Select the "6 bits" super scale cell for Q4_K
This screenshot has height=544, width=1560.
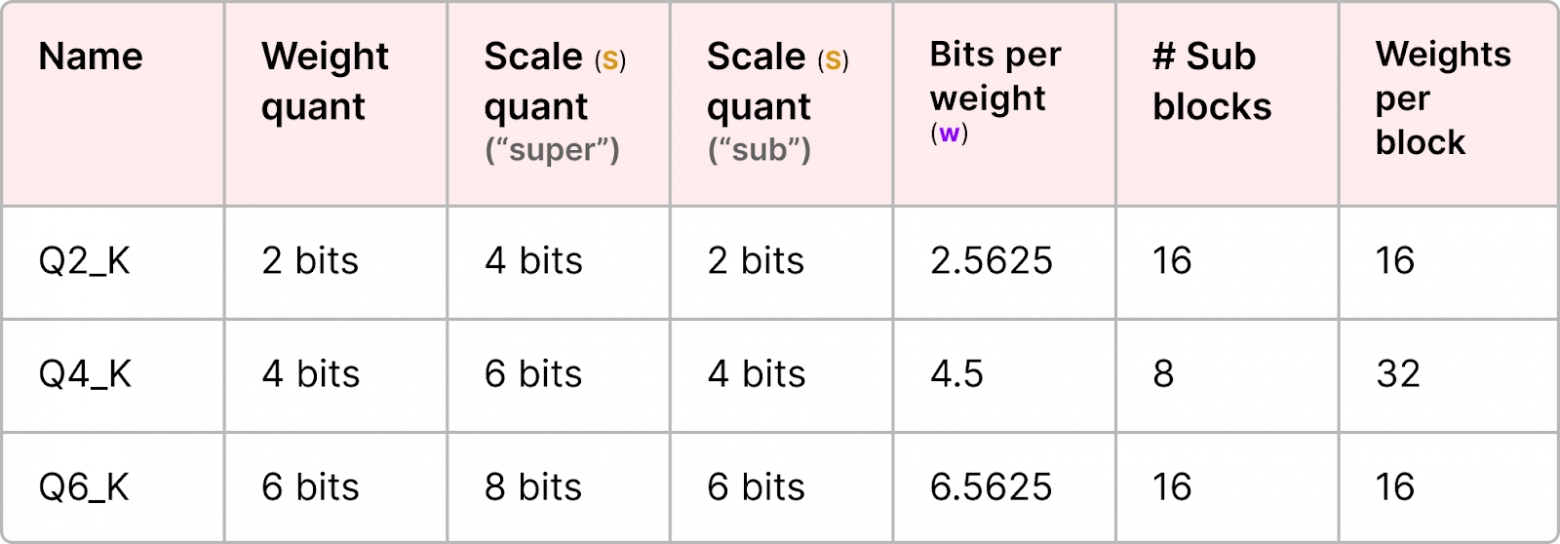(533, 375)
